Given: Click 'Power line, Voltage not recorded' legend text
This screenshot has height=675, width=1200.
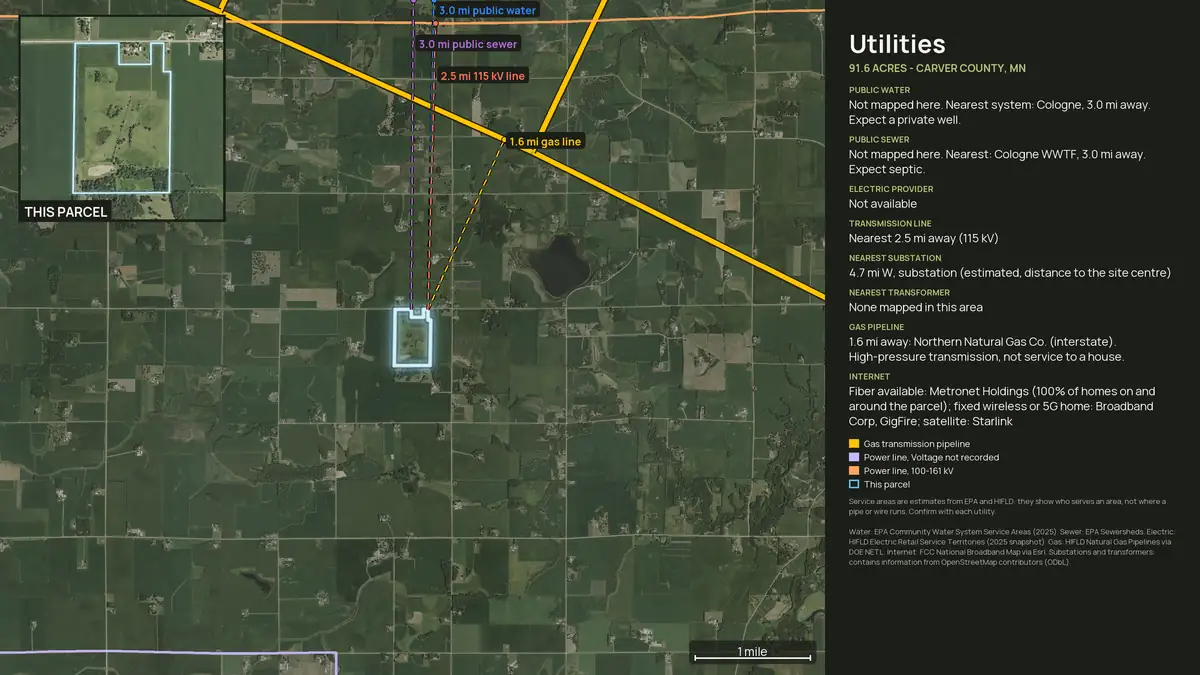Looking at the screenshot, I should 931,457.
